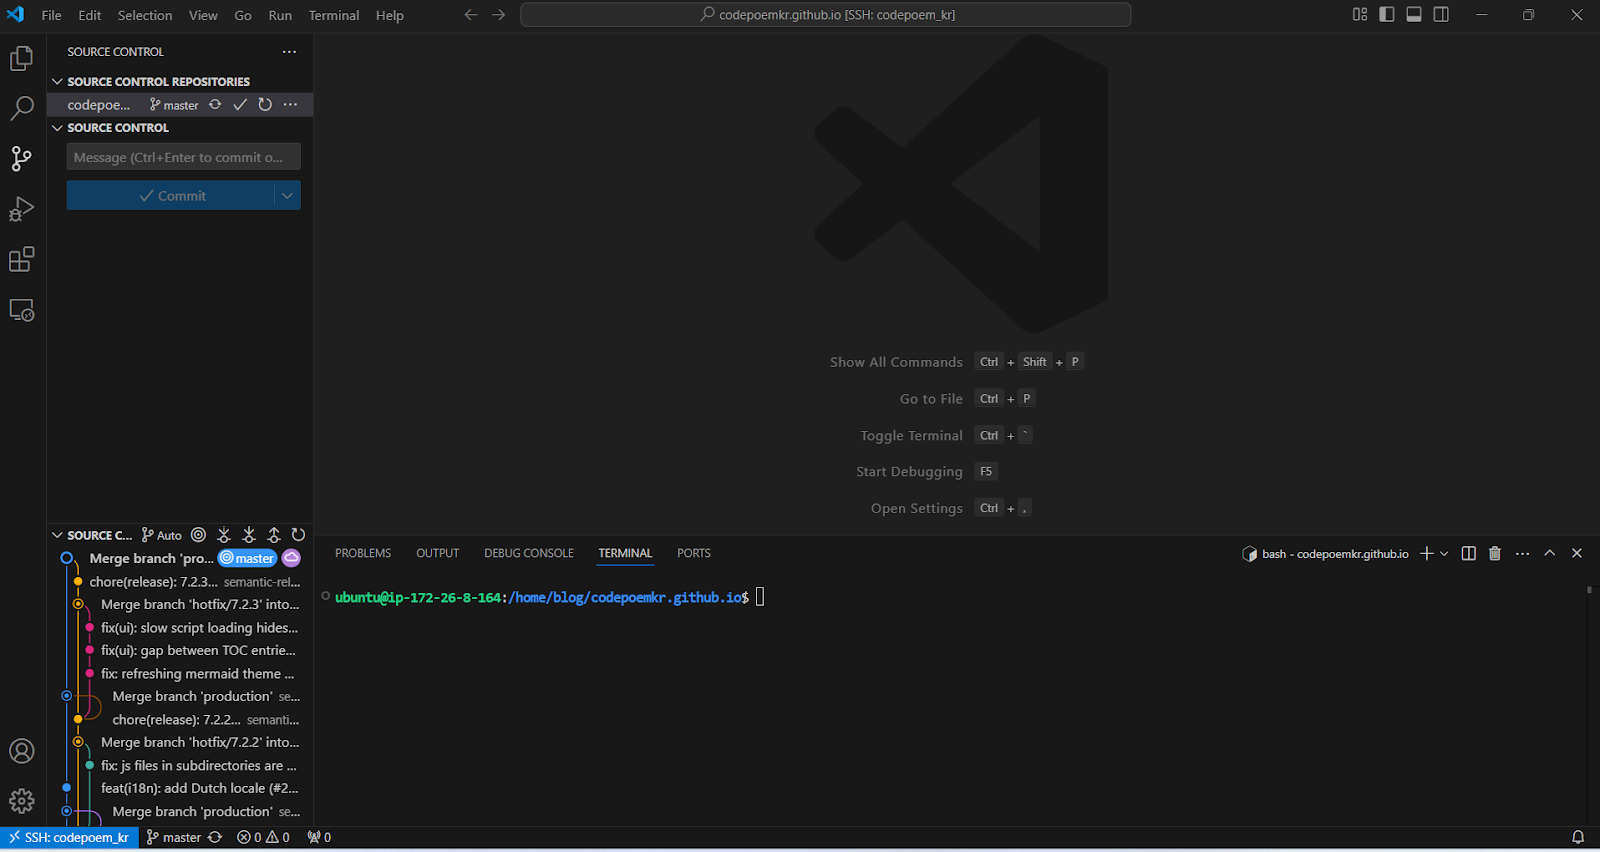Toggle bottom panel visibility
Image resolution: width=1600 pixels, height=852 pixels.
1414,15
